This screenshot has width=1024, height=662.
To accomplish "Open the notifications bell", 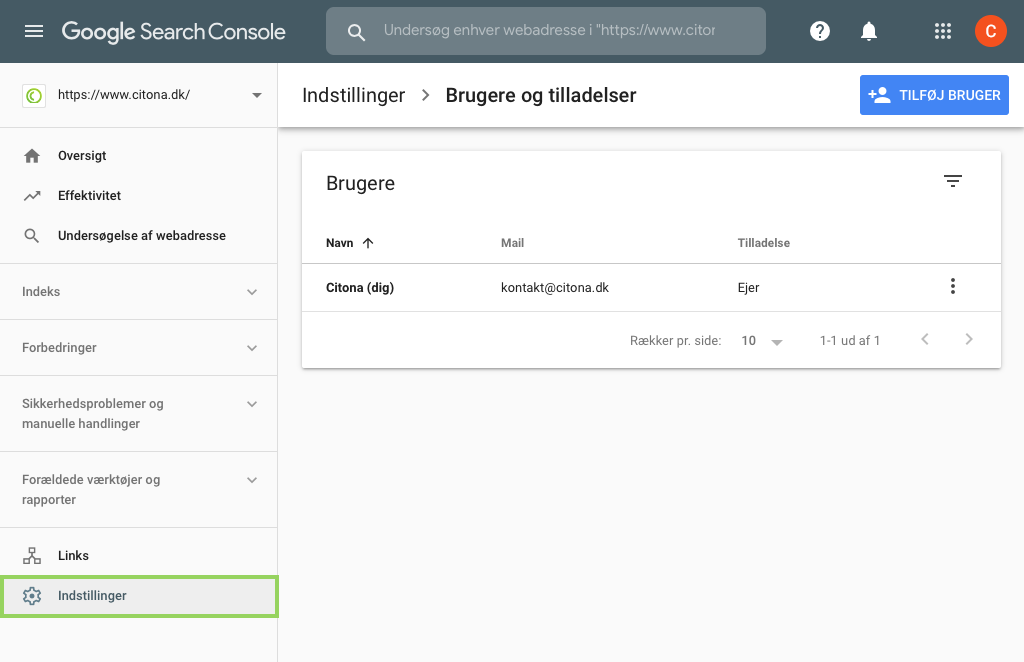I will 869,31.
